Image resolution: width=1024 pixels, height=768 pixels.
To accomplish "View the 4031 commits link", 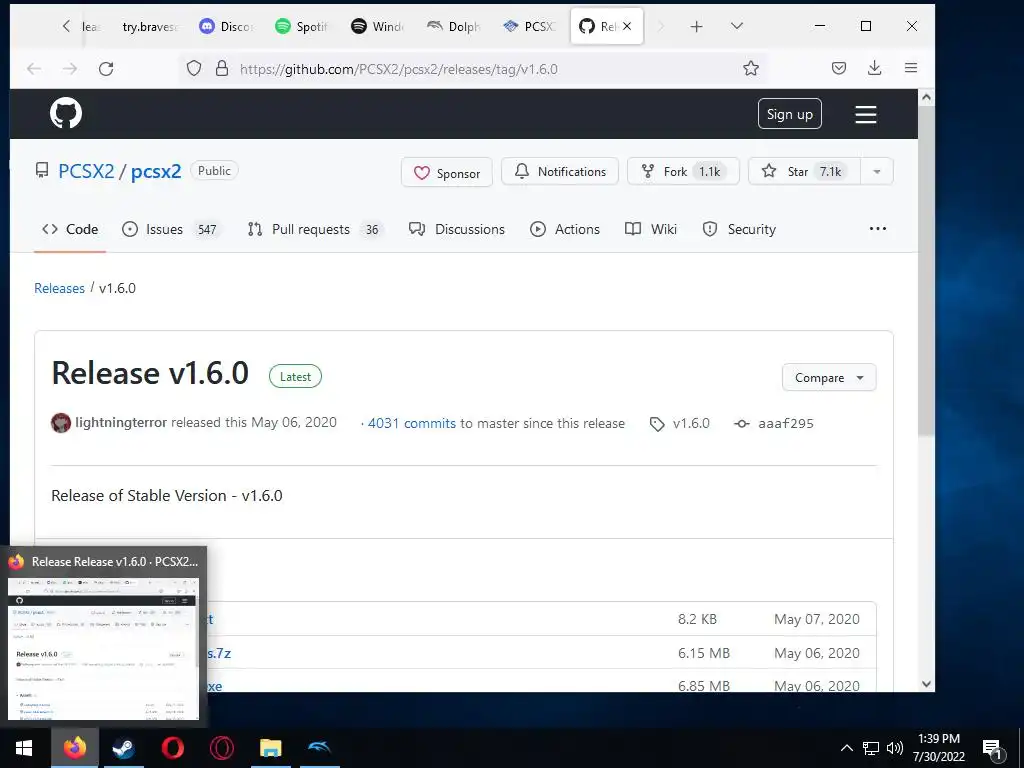I will point(411,423).
